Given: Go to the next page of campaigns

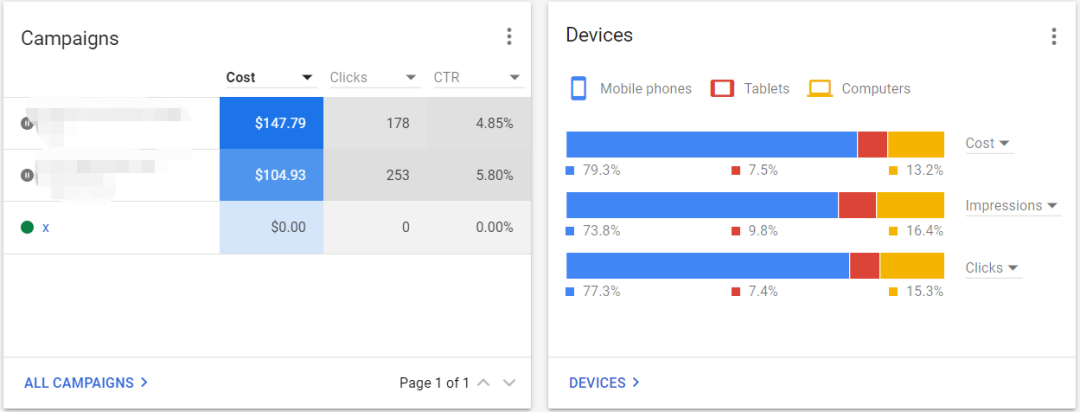Looking at the screenshot, I should point(509,383).
